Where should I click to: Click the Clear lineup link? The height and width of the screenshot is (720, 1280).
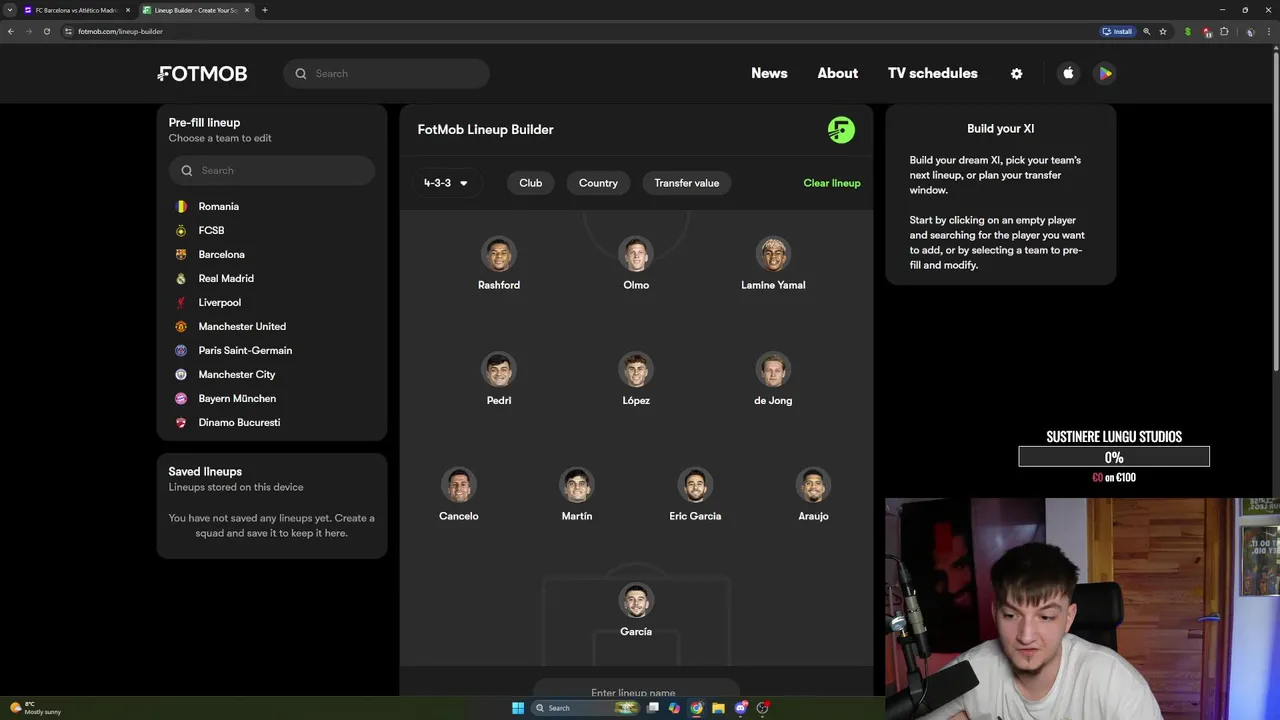[x=832, y=183]
